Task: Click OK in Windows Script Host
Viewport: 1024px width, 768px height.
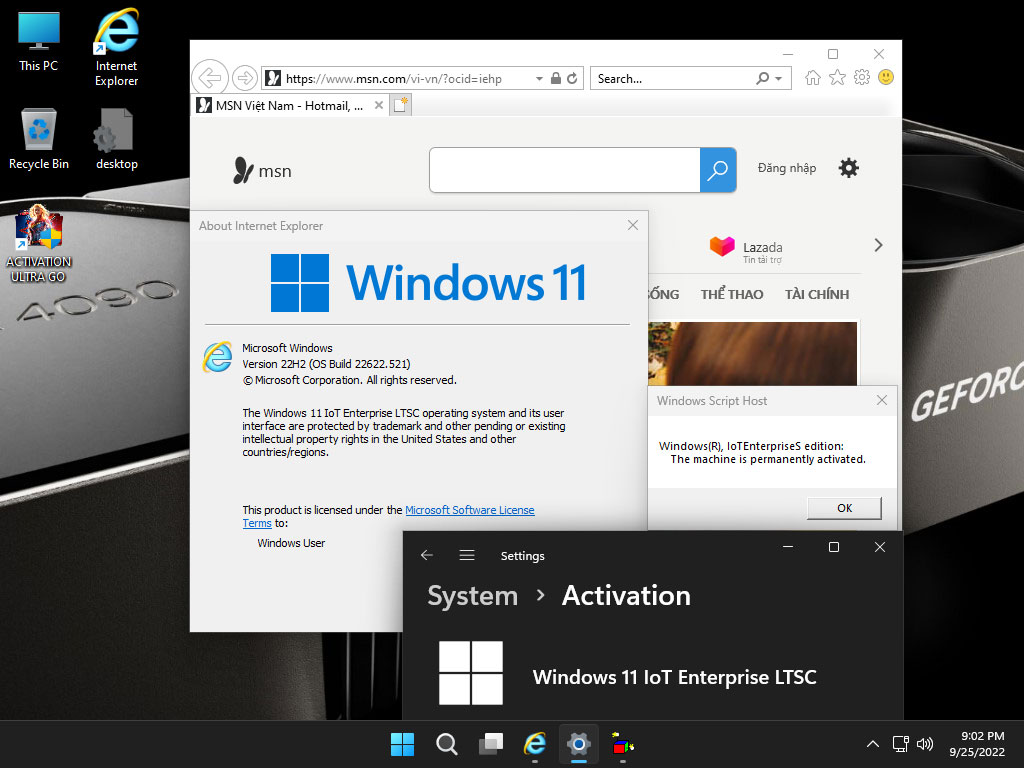Action: [x=844, y=508]
